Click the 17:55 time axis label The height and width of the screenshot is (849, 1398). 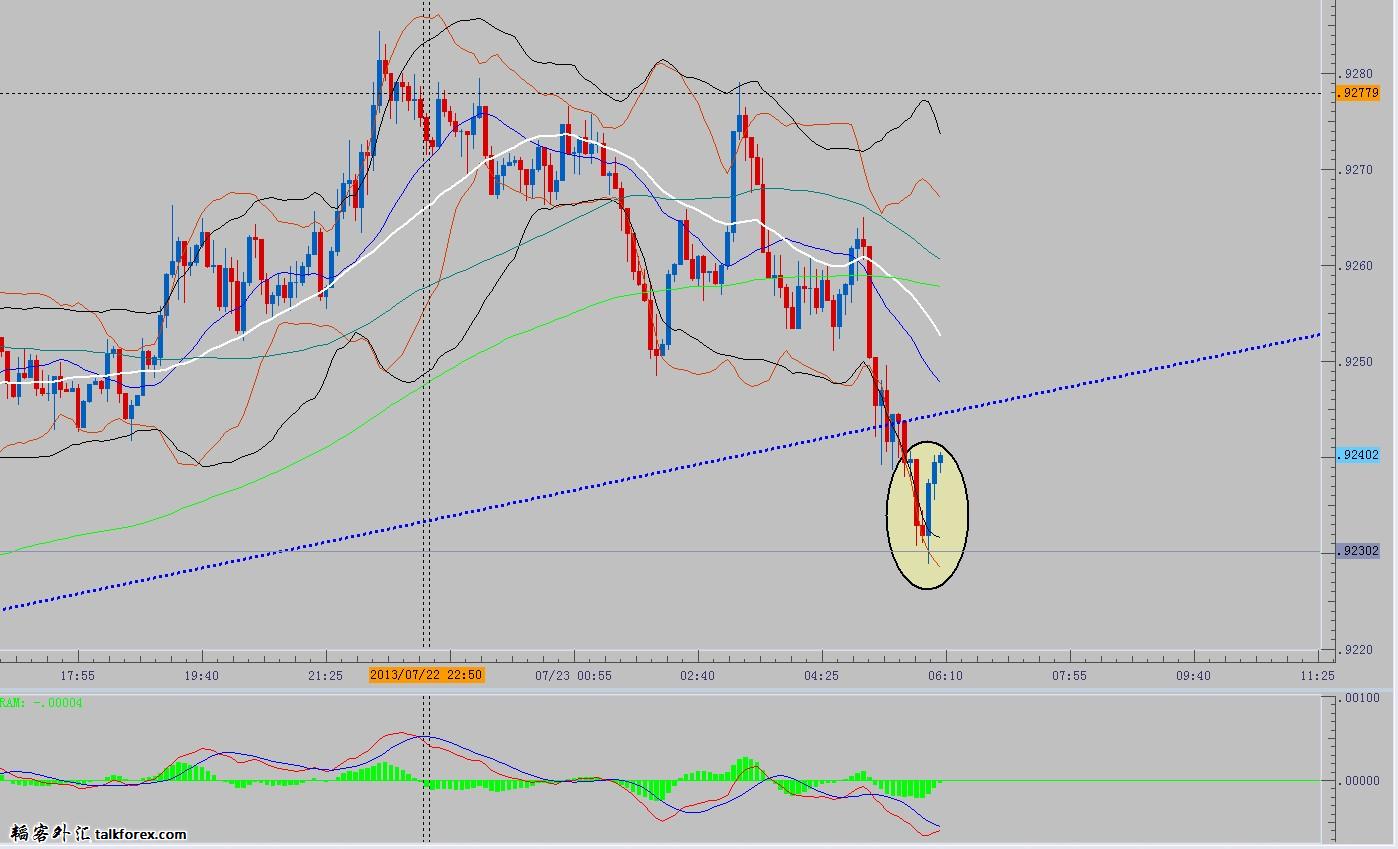click(x=77, y=676)
